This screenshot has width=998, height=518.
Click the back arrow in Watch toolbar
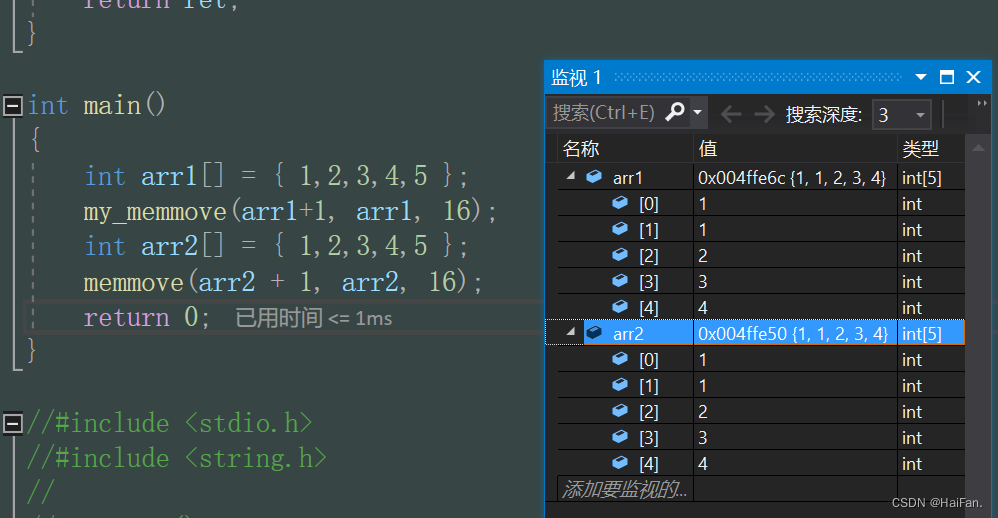731,114
